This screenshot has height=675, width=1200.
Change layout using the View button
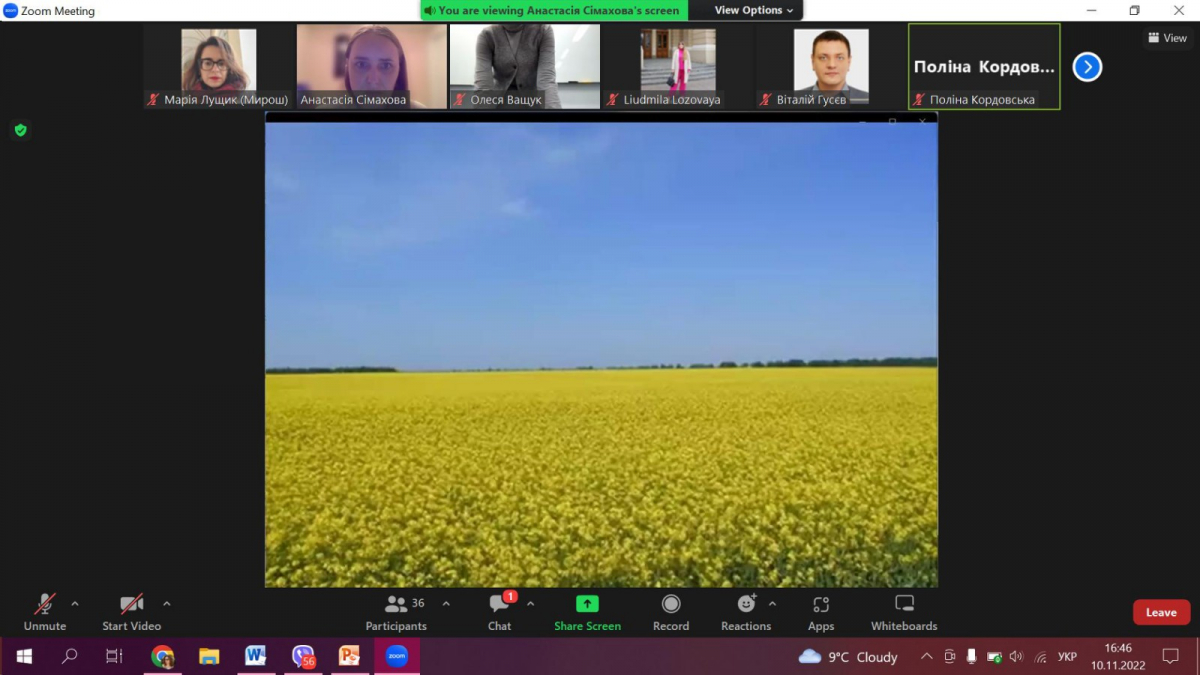coord(1167,38)
